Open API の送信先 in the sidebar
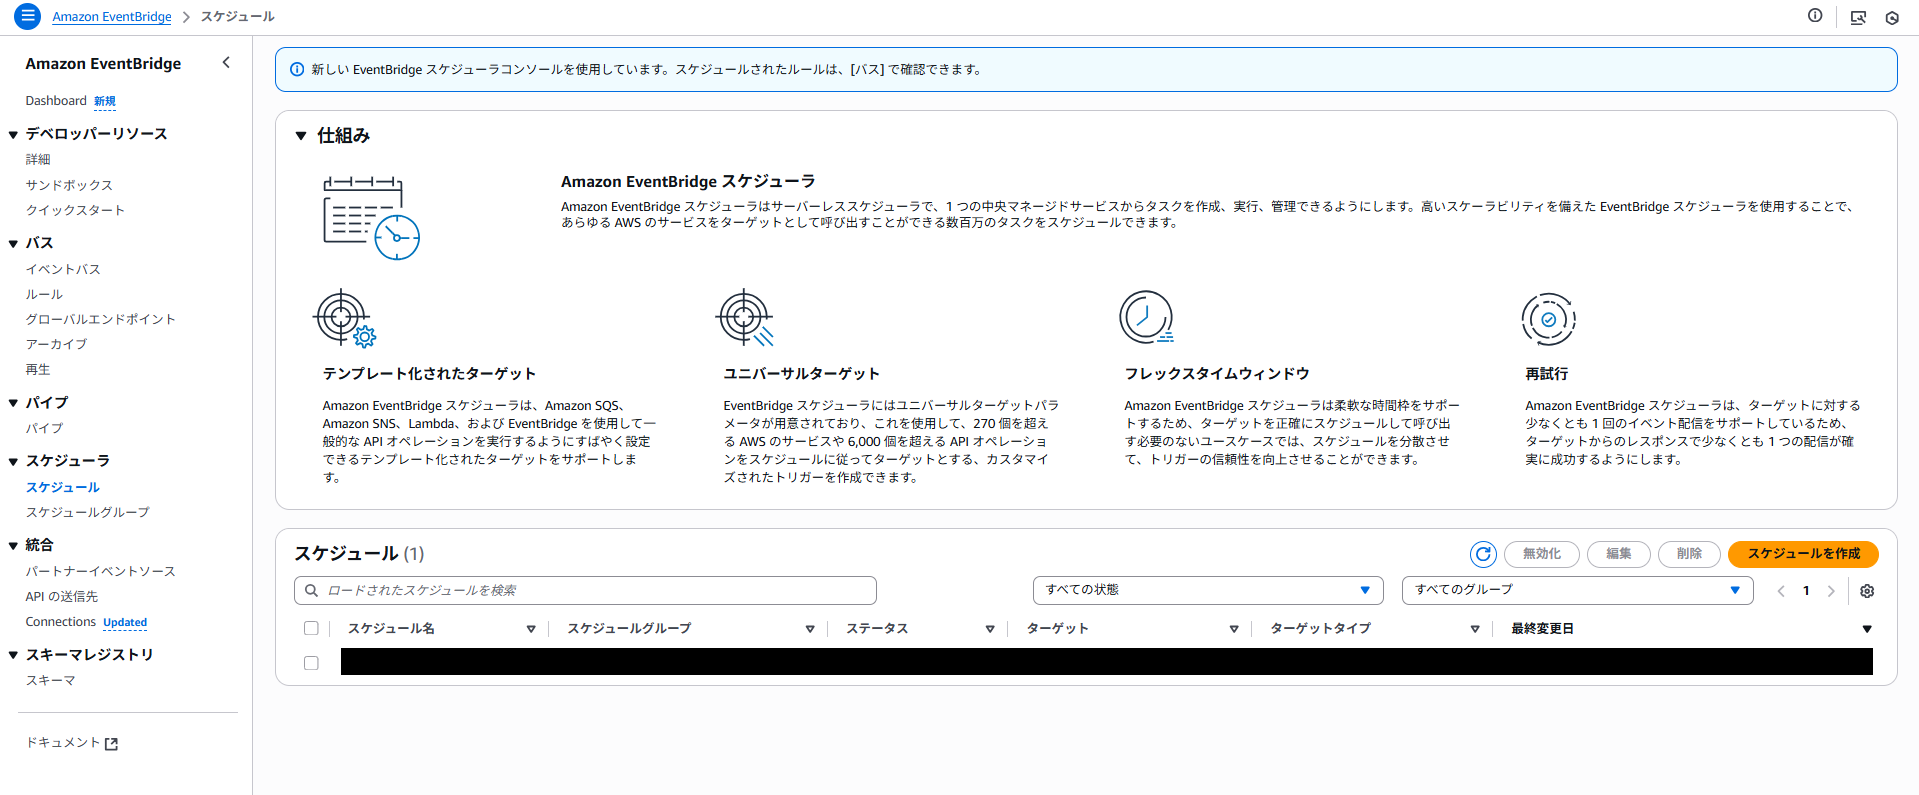The height and width of the screenshot is (795, 1919). tap(62, 596)
